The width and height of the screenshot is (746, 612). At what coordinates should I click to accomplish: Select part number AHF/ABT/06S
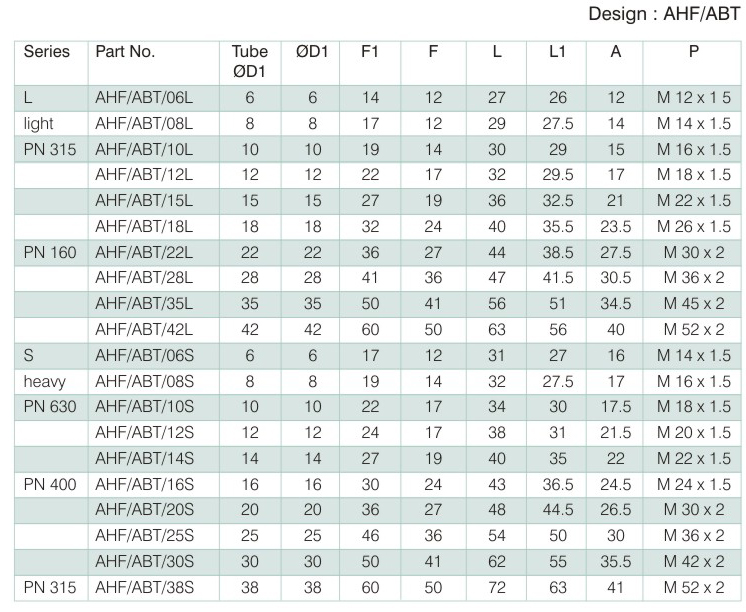coord(144,355)
